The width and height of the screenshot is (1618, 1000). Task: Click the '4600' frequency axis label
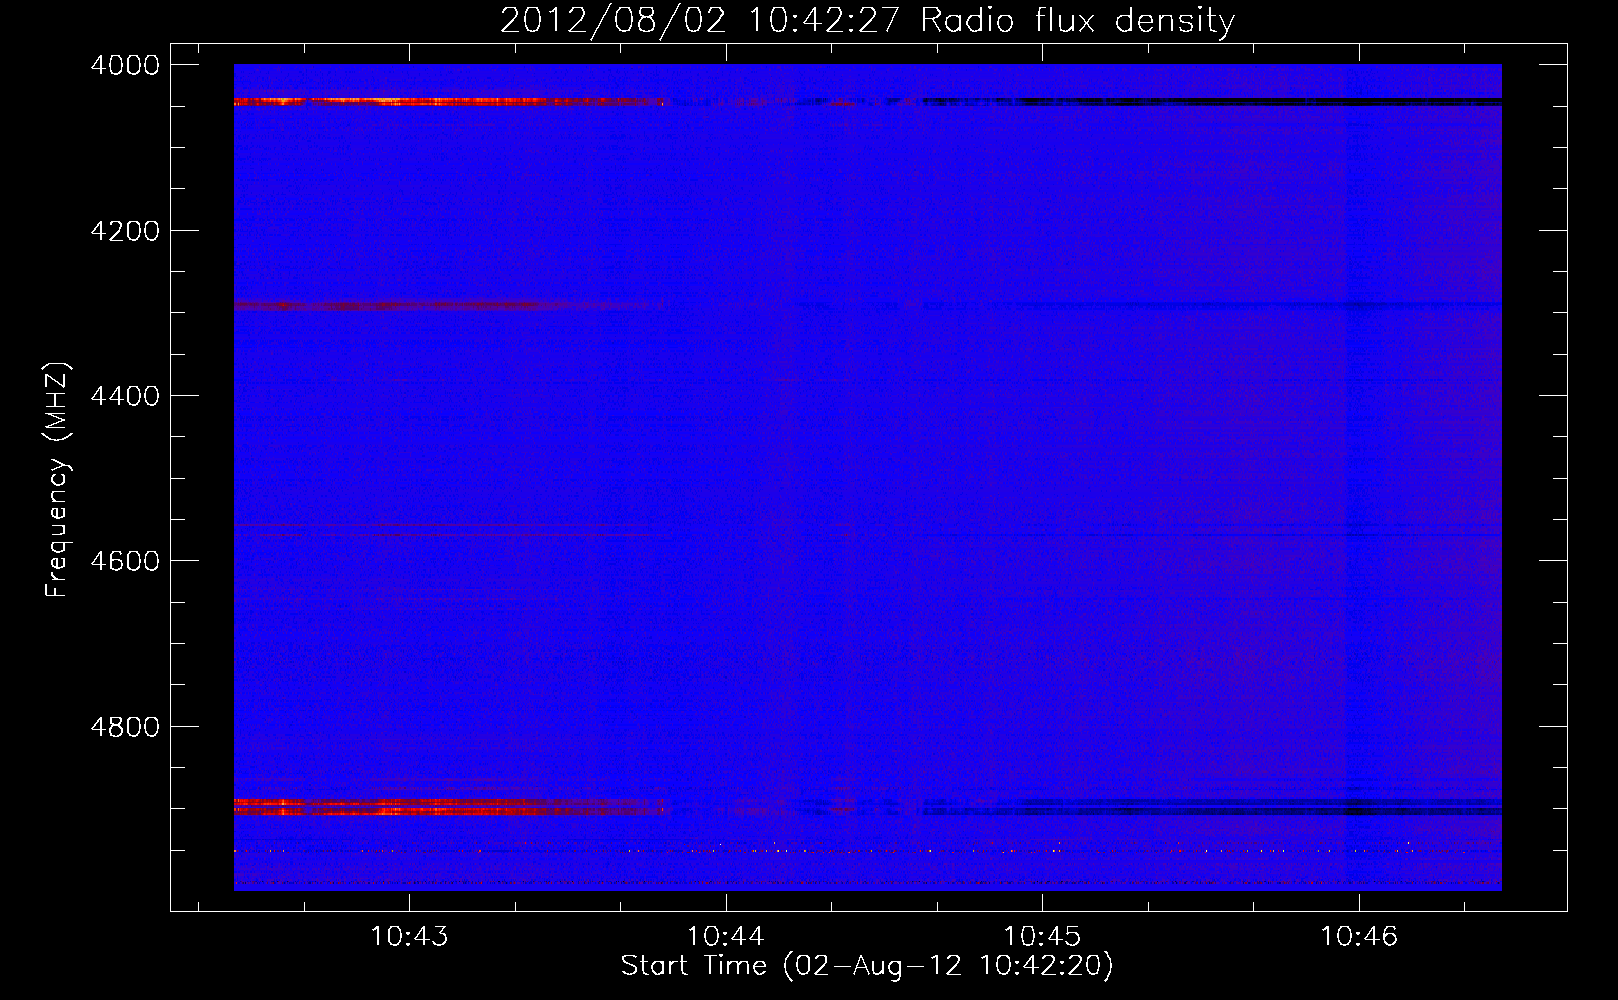125,561
